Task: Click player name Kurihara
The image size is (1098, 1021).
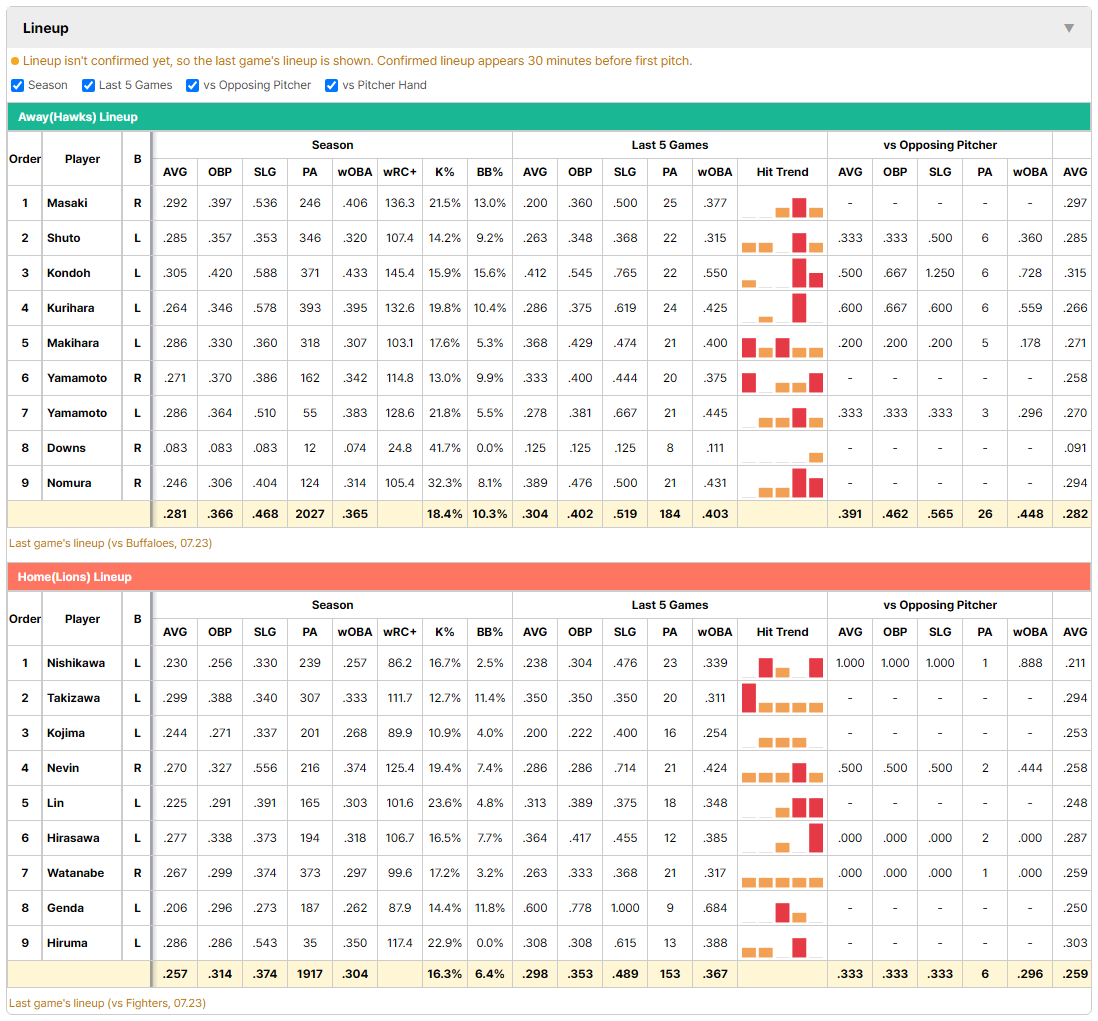Action: (70, 308)
